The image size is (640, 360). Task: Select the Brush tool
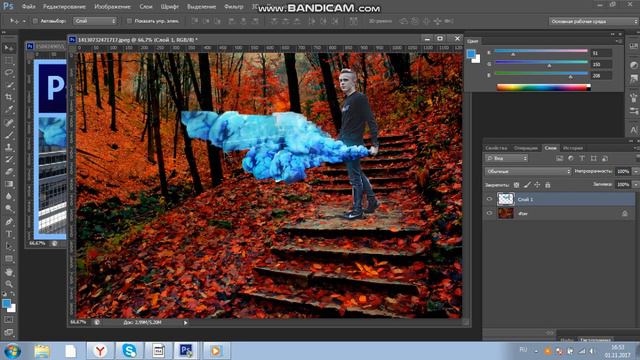pyautogui.click(x=9, y=135)
